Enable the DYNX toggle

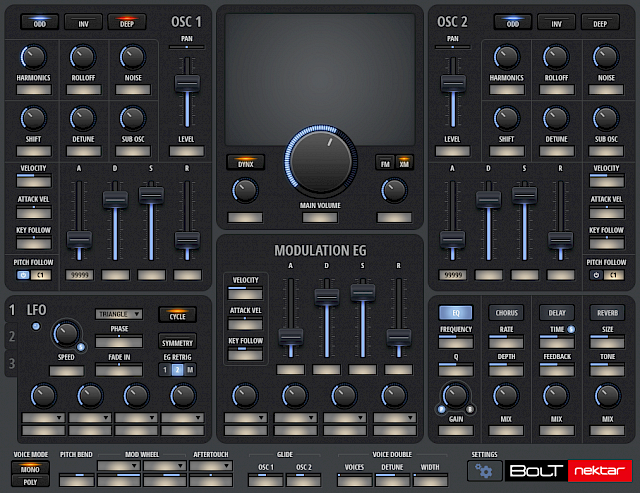pyautogui.click(x=244, y=163)
